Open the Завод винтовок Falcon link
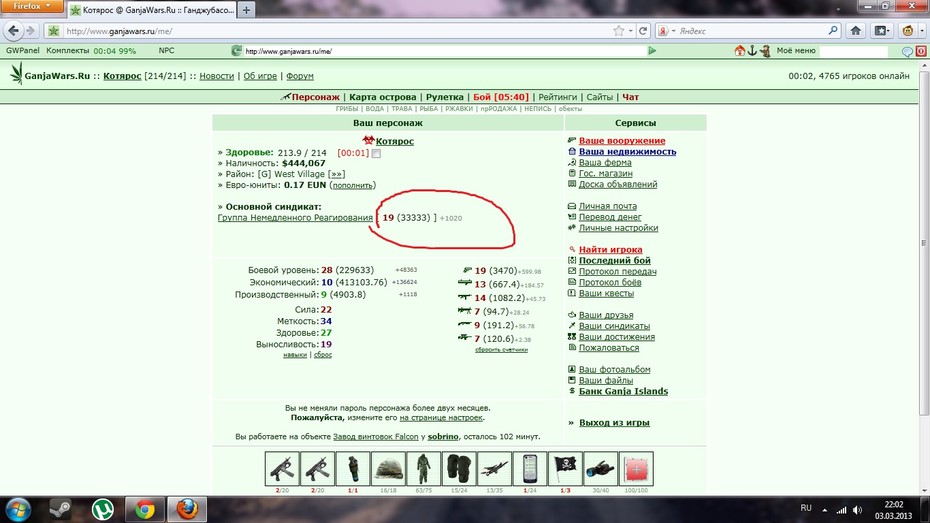The image size is (930, 523). tap(375, 436)
